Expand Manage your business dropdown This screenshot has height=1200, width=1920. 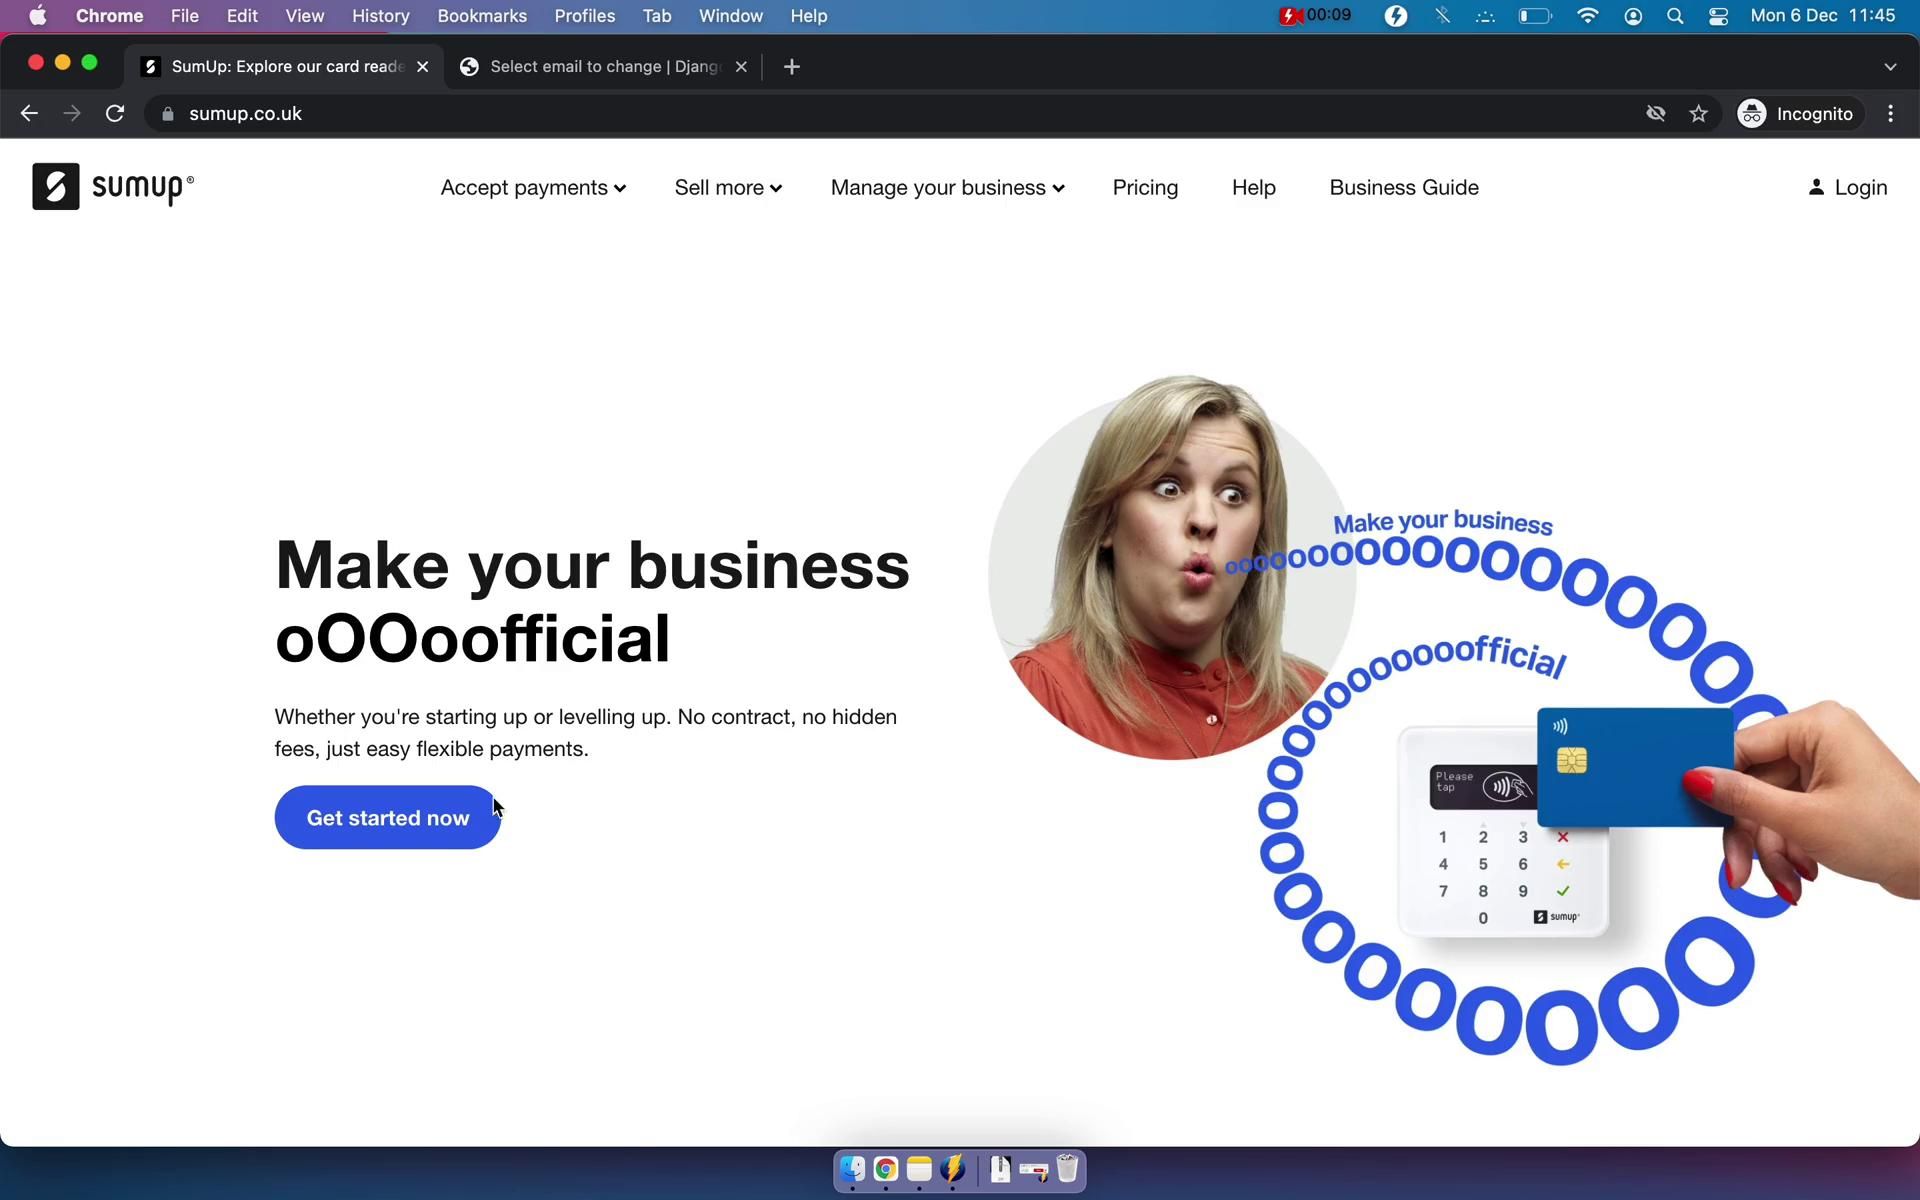pos(947,188)
